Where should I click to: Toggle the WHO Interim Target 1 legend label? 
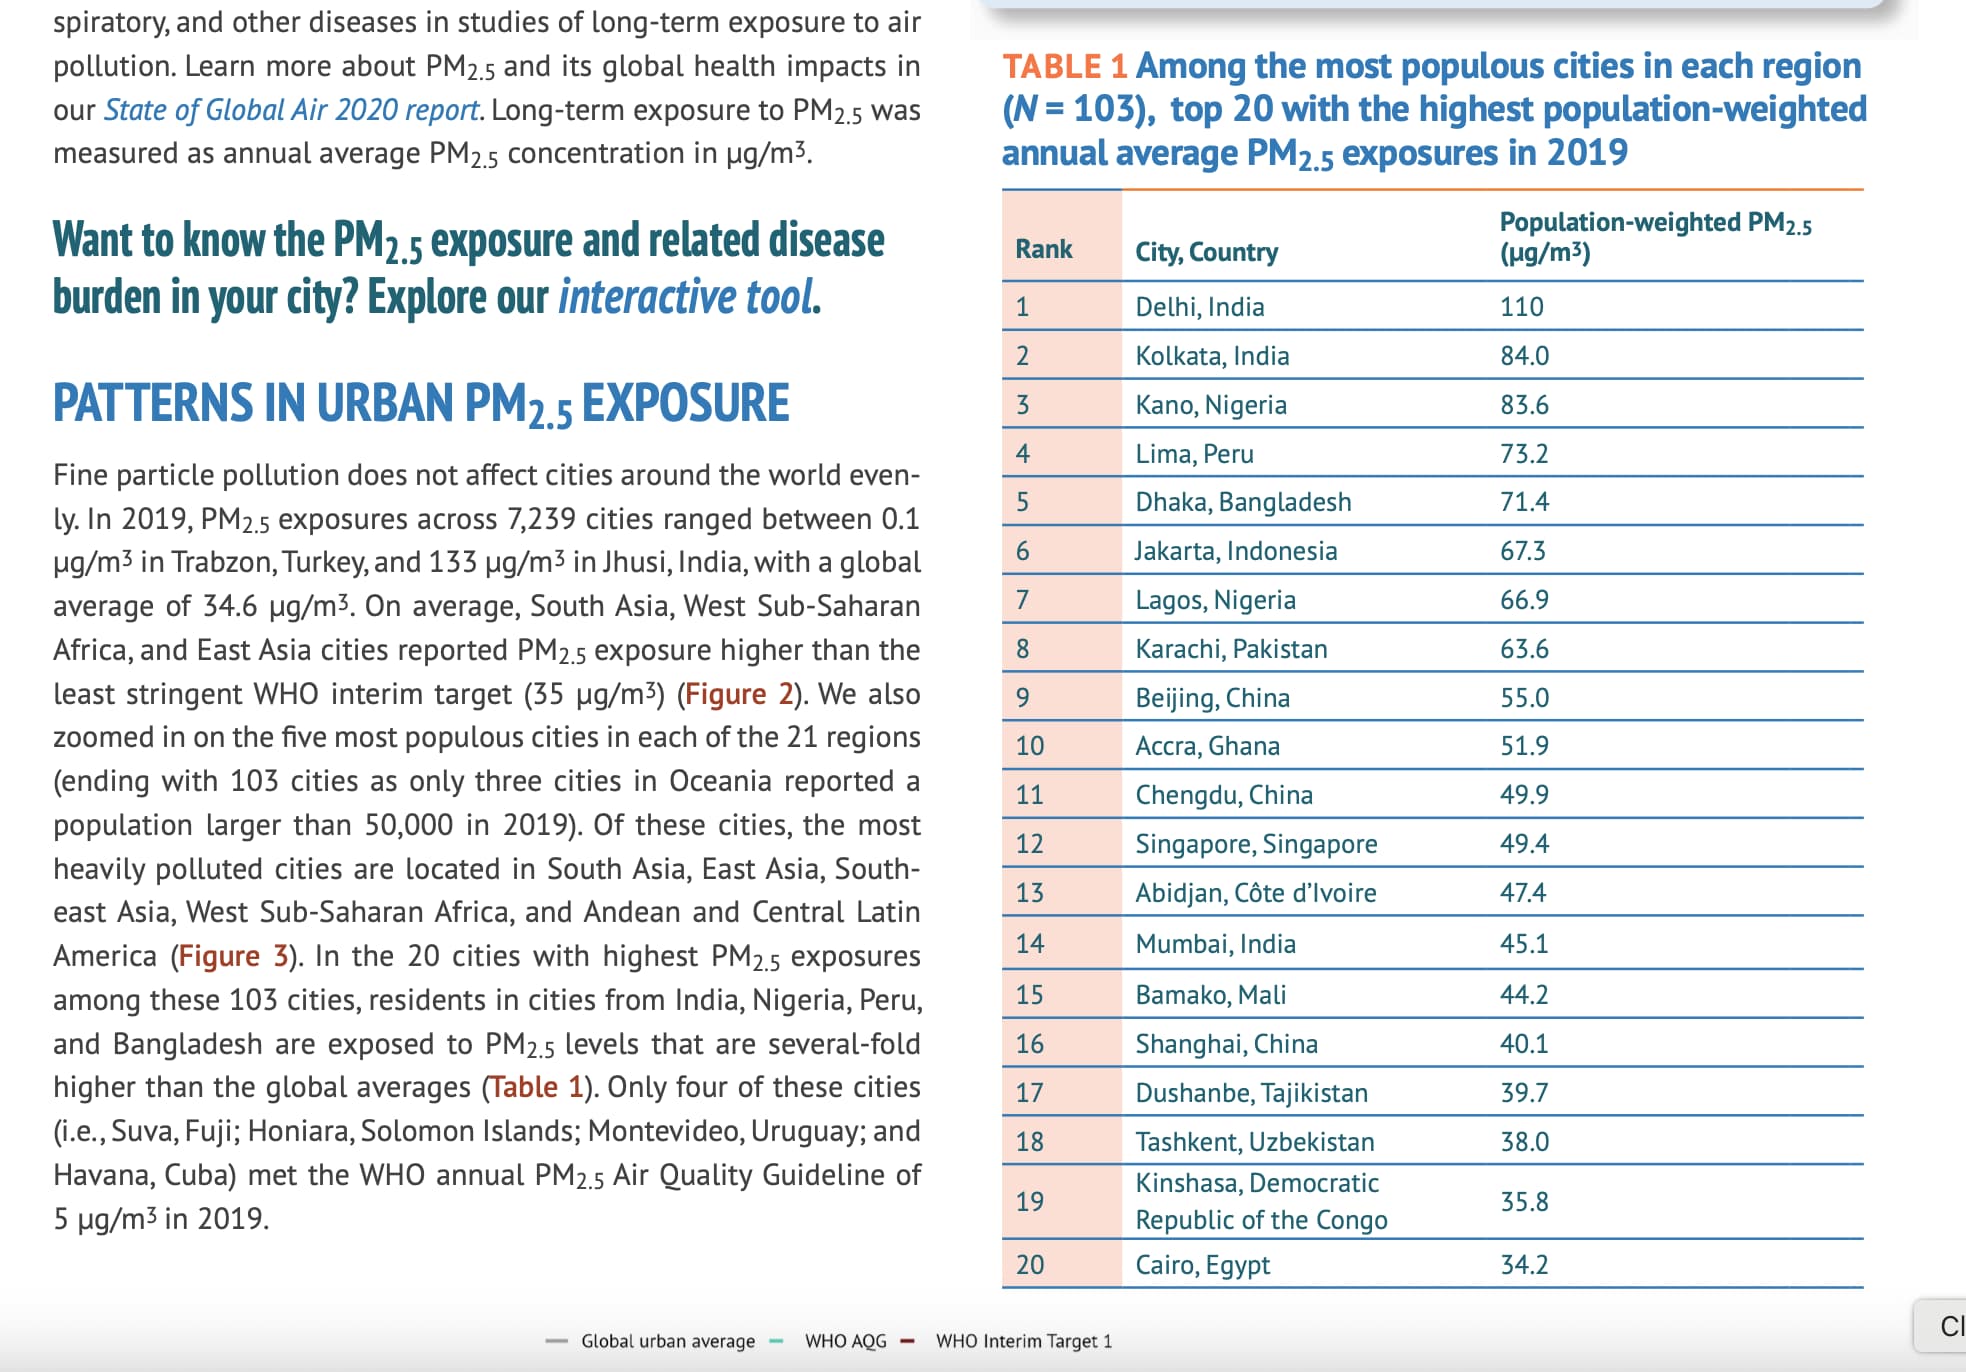click(x=1024, y=1341)
